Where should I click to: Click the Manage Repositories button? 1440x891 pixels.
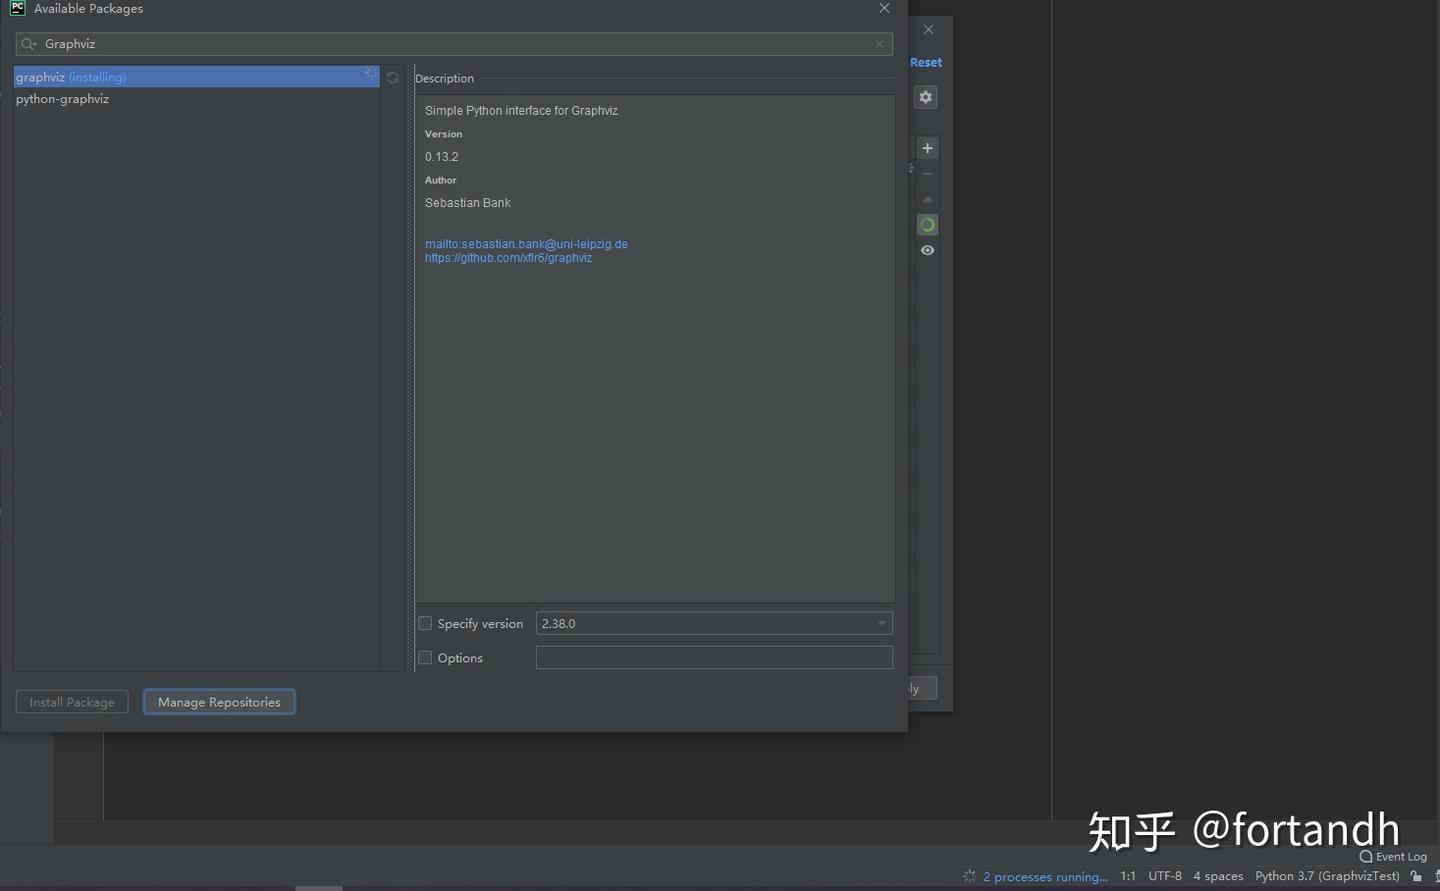point(218,701)
